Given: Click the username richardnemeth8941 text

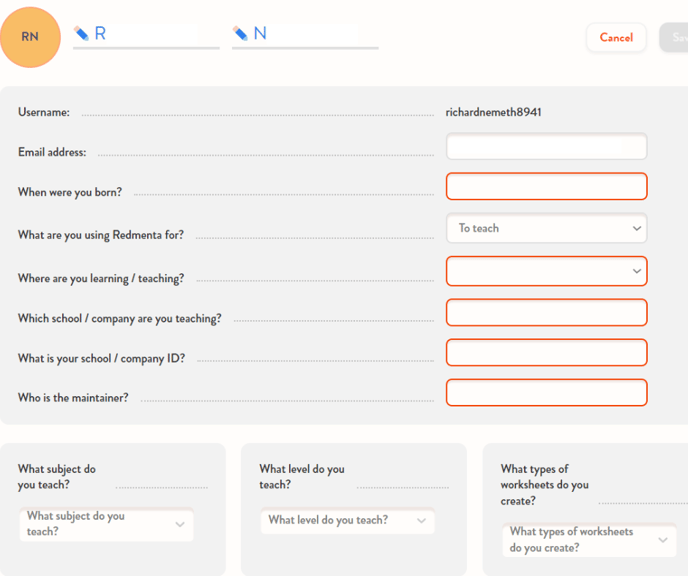Looking at the screenshot, I should (493, 113).
